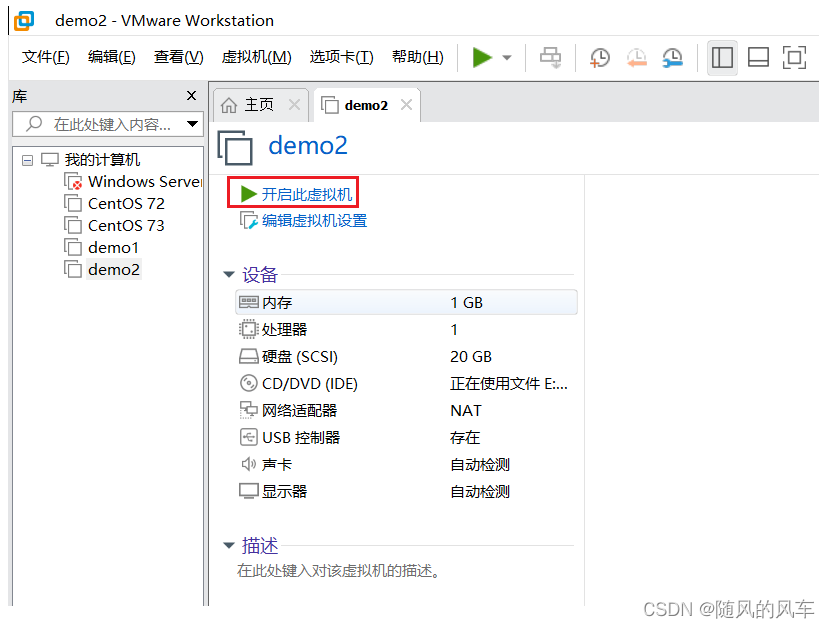Collapse the 我的计算机 tree node
This screenshot has height=628, width=830.
pyautogui.click(x=27, y=160)
